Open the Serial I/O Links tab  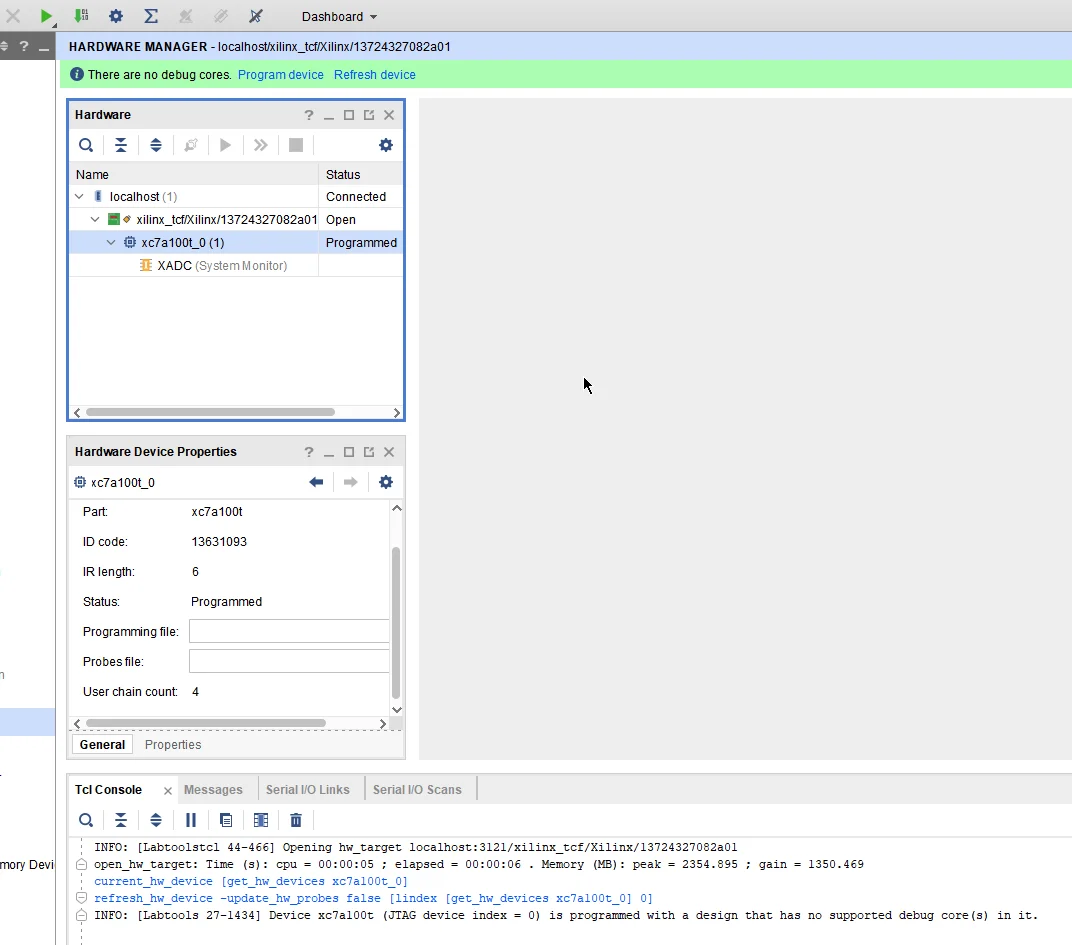pyautogui.click(x=308, y=790)
